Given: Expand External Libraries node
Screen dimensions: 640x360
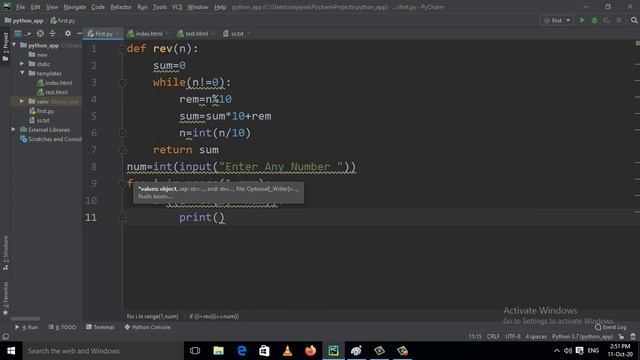Looking at the screenshot, I should [13, 129].
